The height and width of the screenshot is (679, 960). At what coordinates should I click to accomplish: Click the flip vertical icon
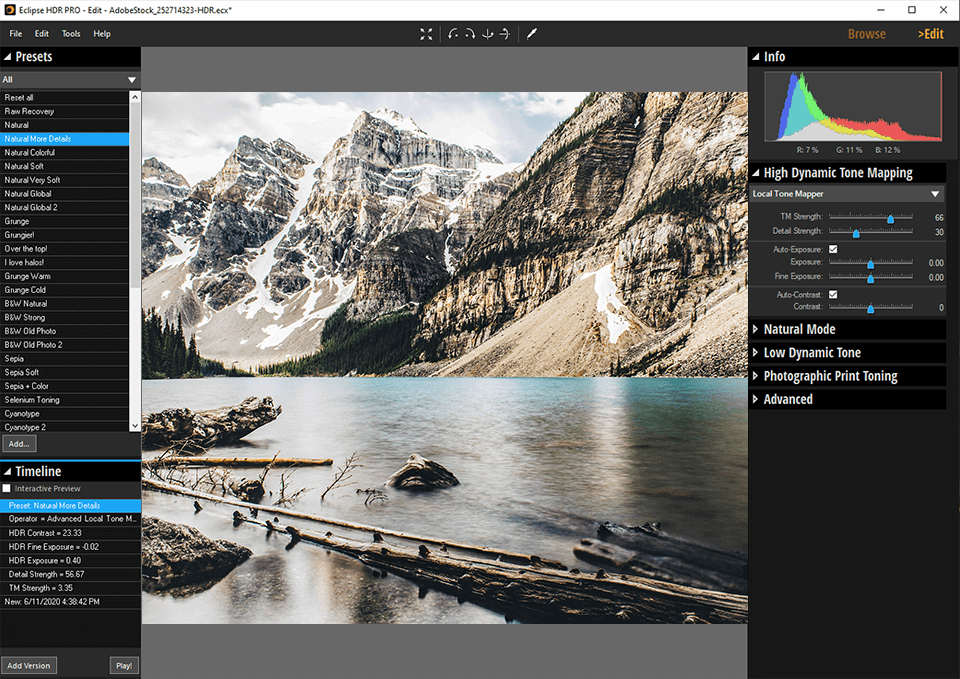pyautogui.click(x=488, y=34)
